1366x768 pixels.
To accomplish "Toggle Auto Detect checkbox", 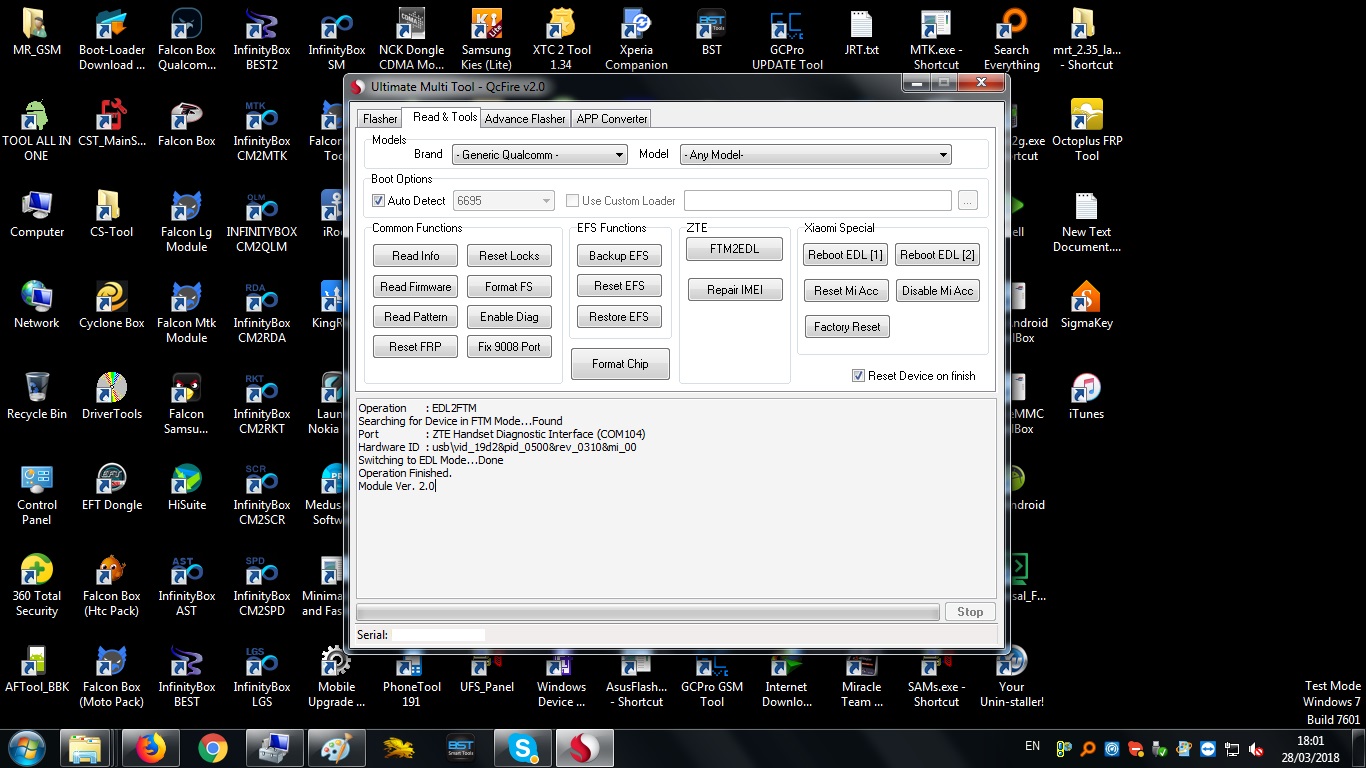I will (x=378, y=201).
